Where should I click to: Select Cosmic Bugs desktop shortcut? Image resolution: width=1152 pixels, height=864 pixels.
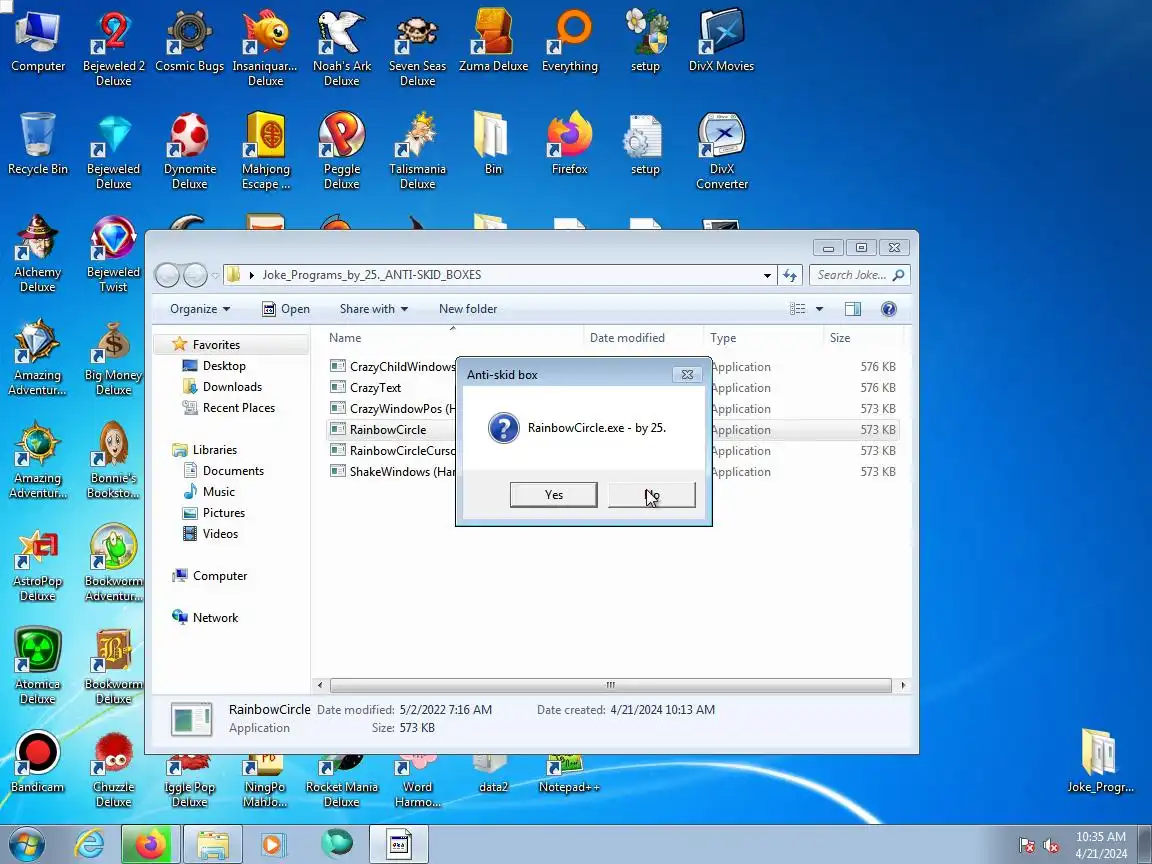coord(190,42)
